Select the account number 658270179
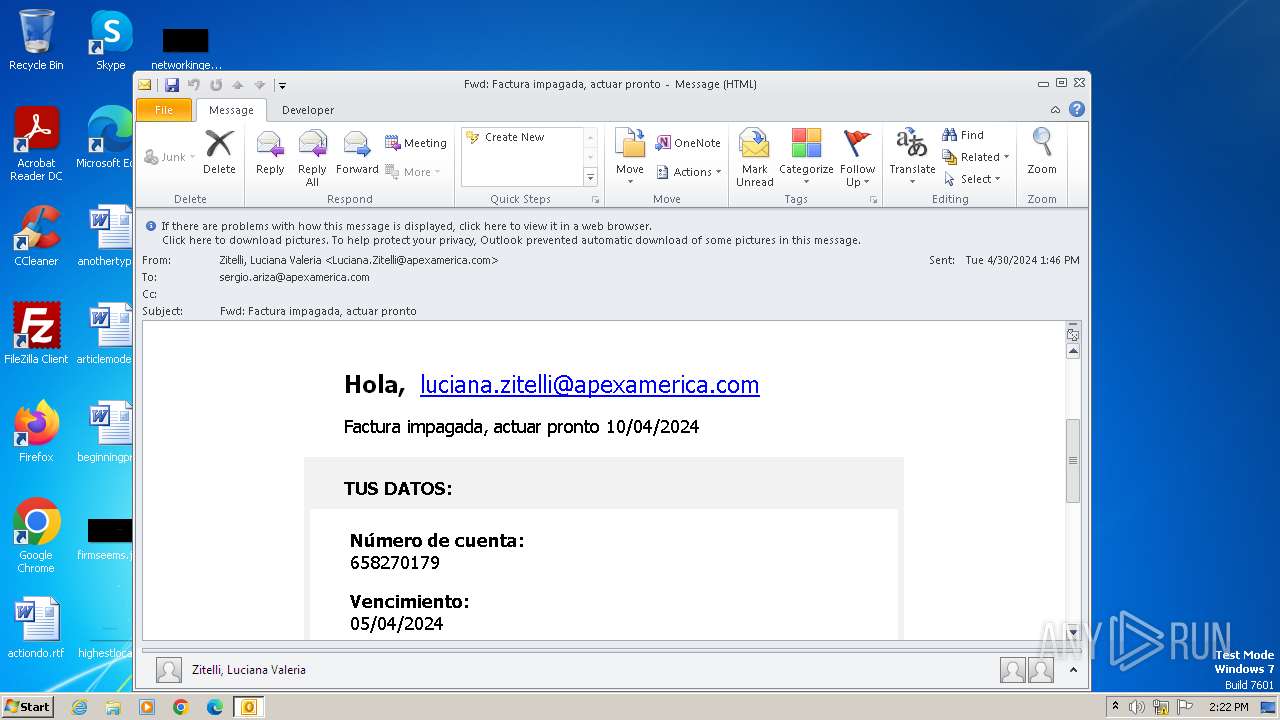The height and width of the screenshot is (720, 1280). [395, 563]
